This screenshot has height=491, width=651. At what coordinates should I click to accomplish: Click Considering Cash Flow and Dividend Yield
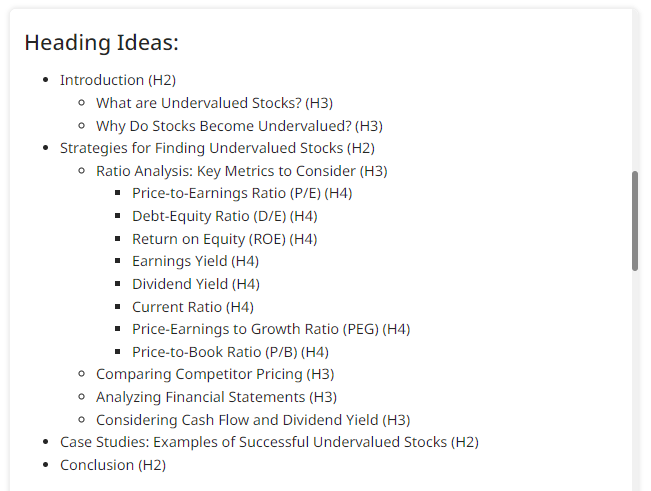pos(253,420)
